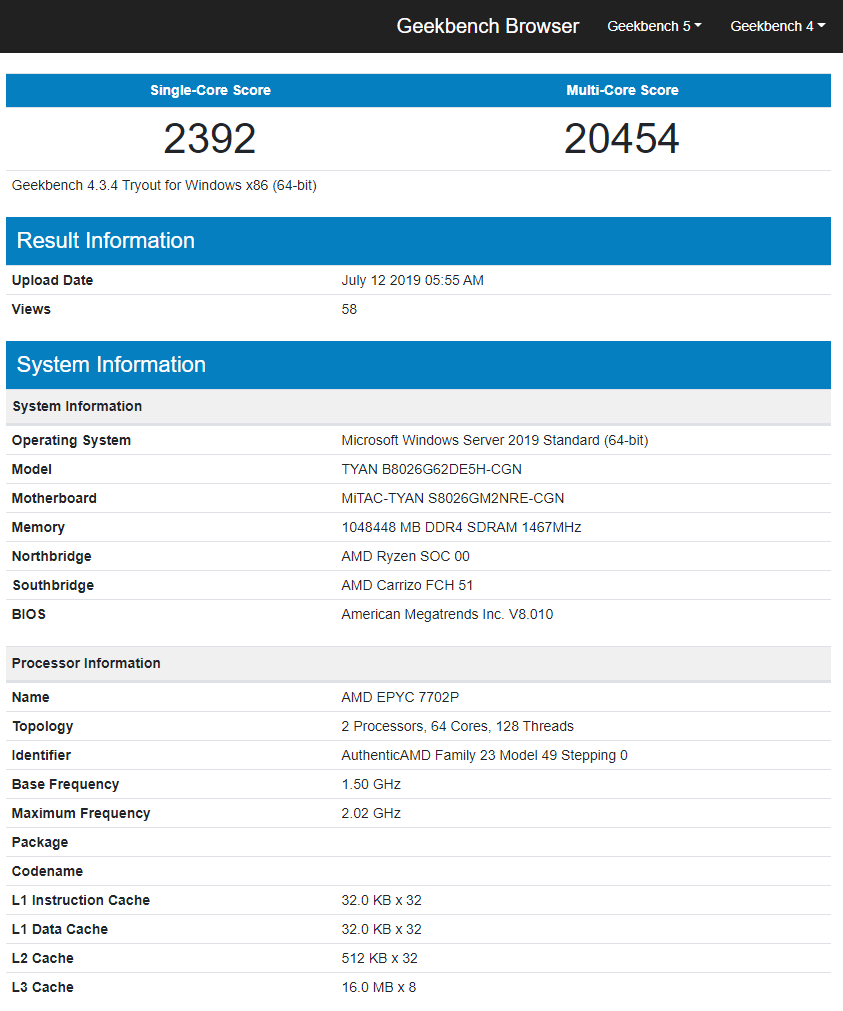Click the Multi-Core Score value 20454
Image resolution: width=843 pixels, height=1011 pixels.
click(622, 139)
